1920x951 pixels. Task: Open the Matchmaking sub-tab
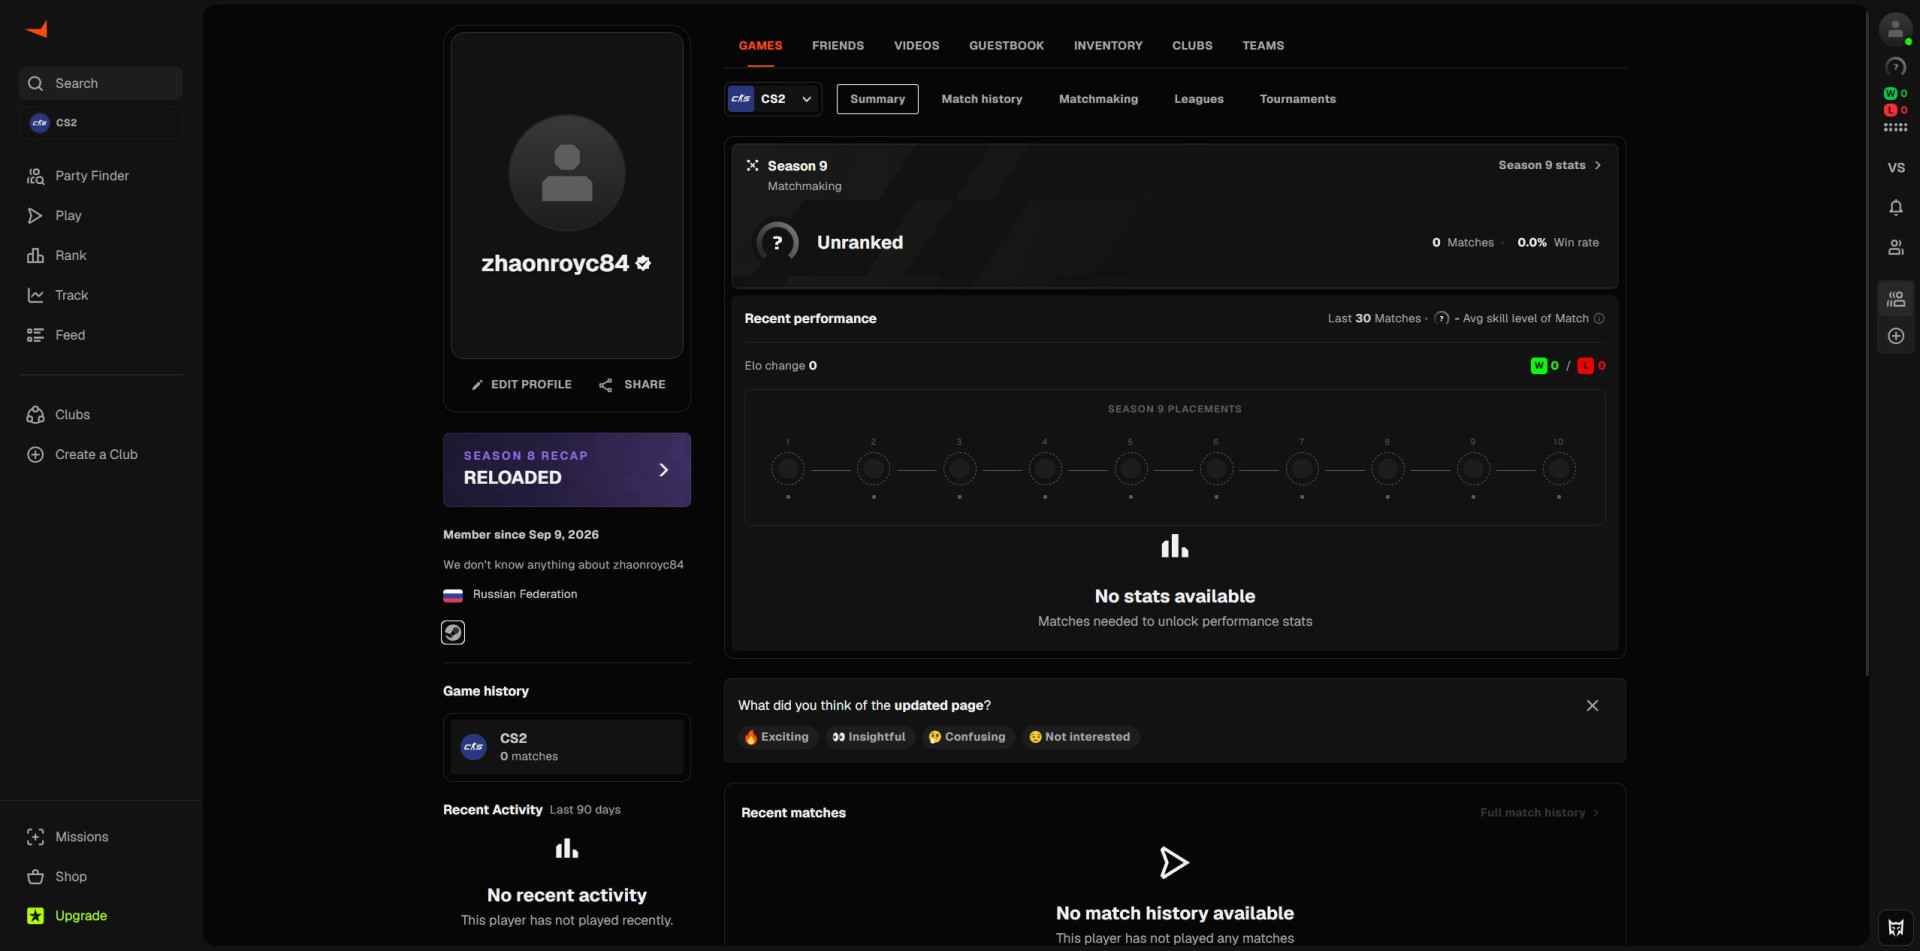[x=1098, y=99]
